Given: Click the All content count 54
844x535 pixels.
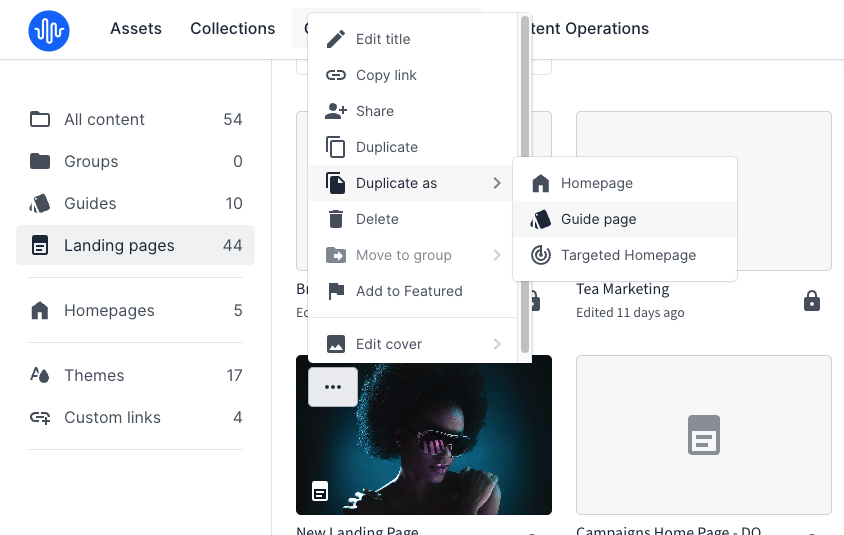Looking at the screenshot, I should tap(233, 119).
